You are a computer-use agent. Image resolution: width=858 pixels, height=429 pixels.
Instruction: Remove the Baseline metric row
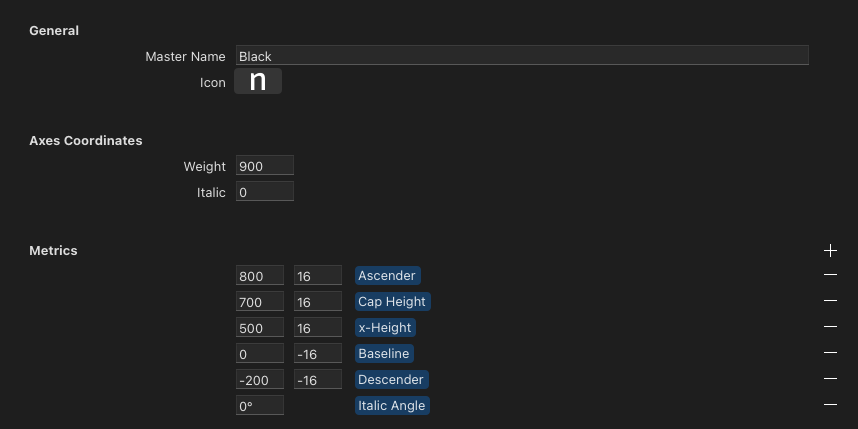coord(830,353)
